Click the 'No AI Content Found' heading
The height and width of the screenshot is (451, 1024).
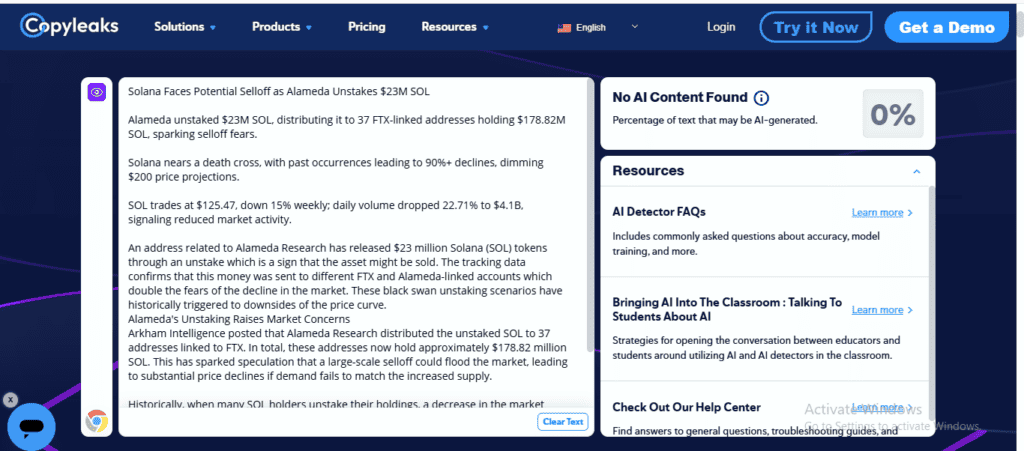(680, 97)
